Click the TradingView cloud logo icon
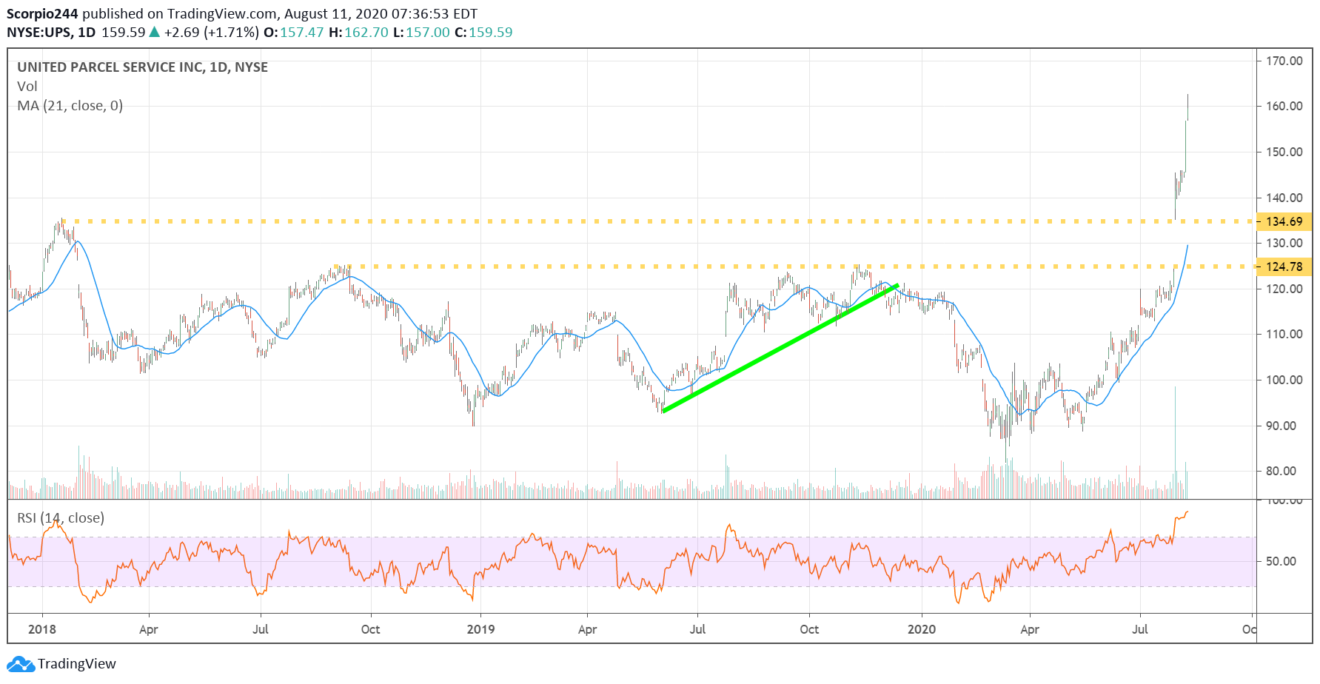This screenshot has height=684, width=1320. coord(19,664)
